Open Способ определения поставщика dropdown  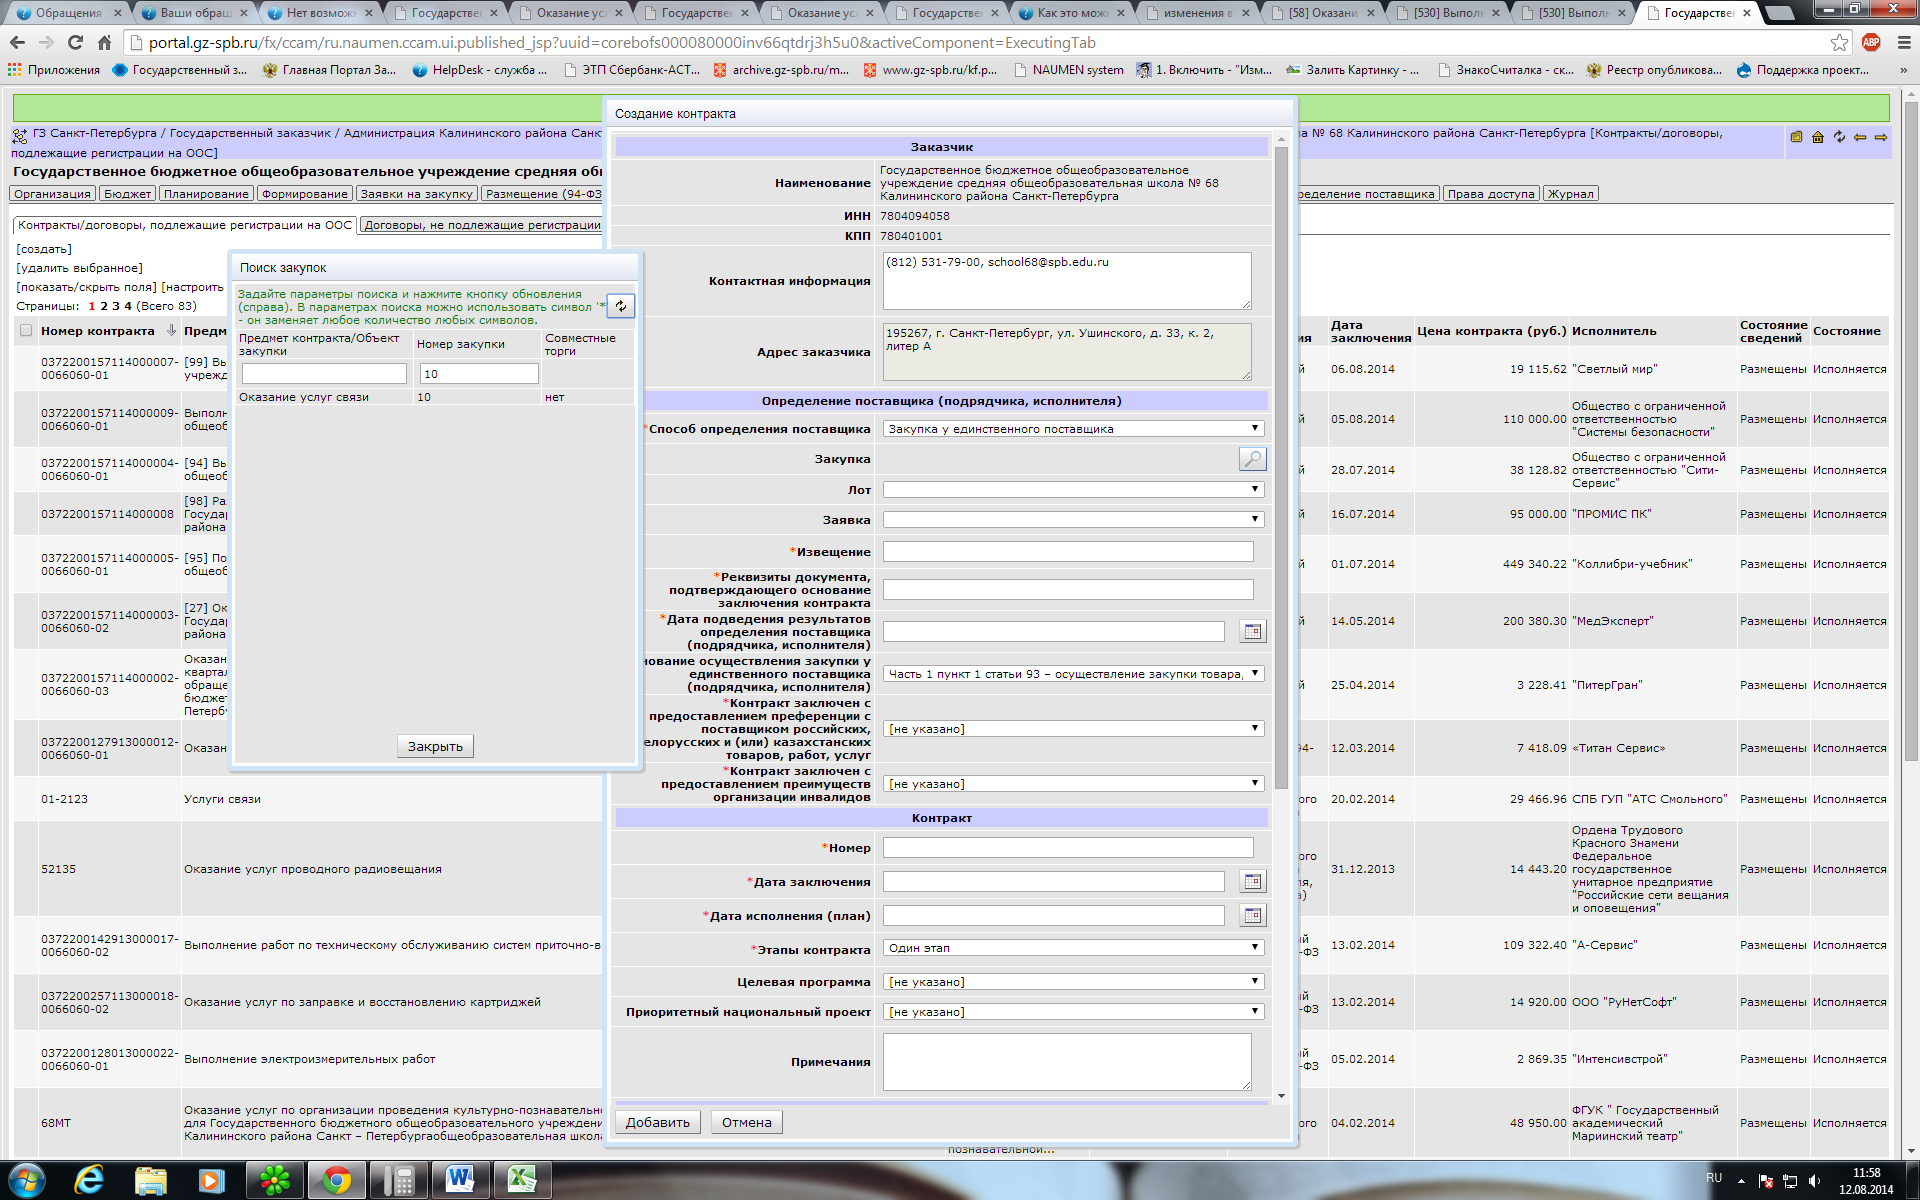(x=1073, y=428)
